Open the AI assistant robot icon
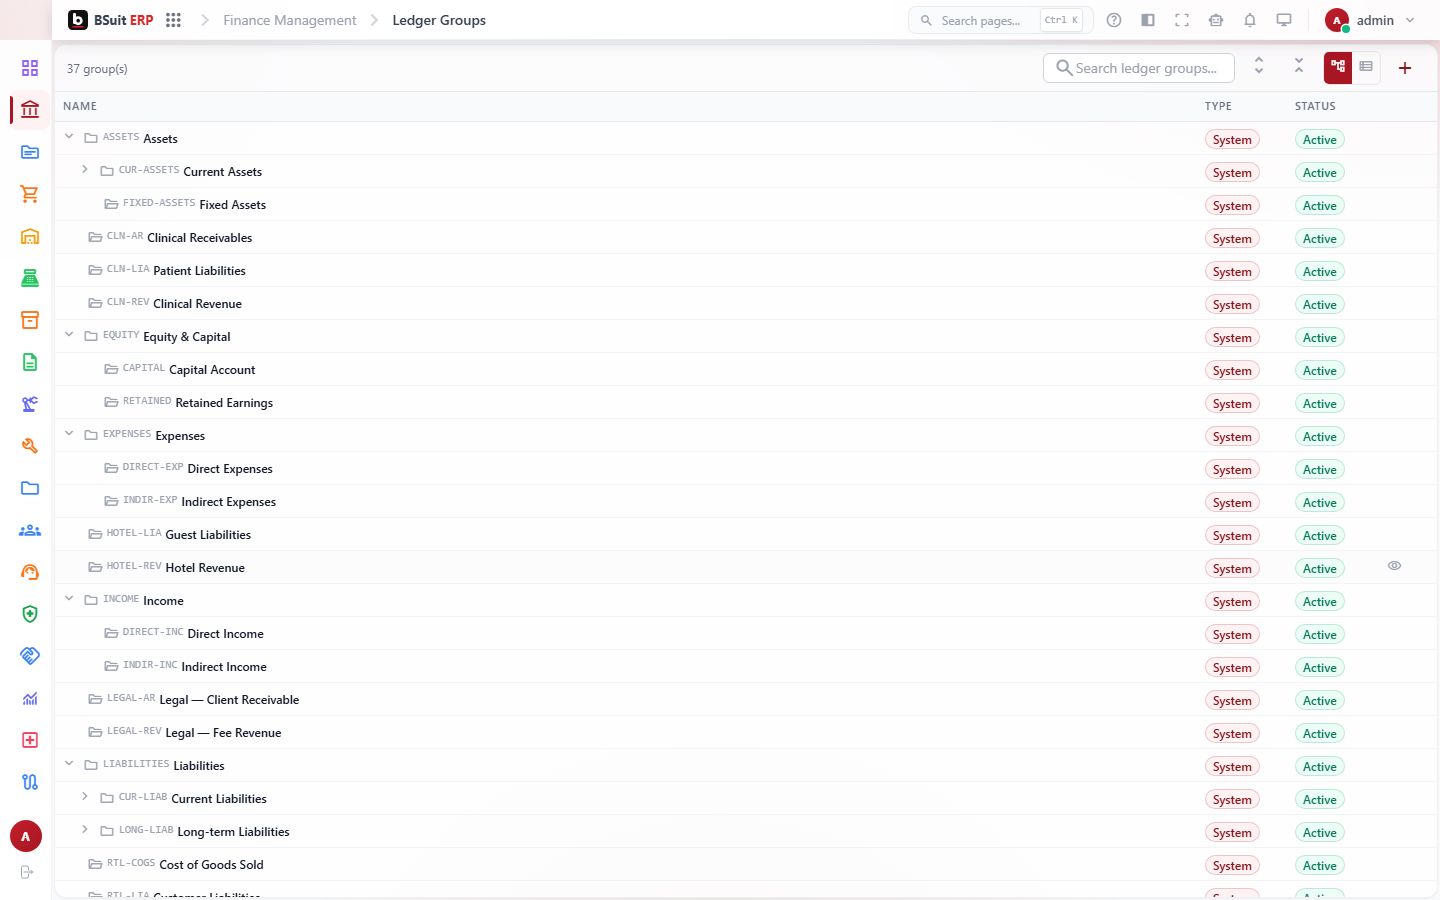The image size is (1440, 900). (1216, 20)
